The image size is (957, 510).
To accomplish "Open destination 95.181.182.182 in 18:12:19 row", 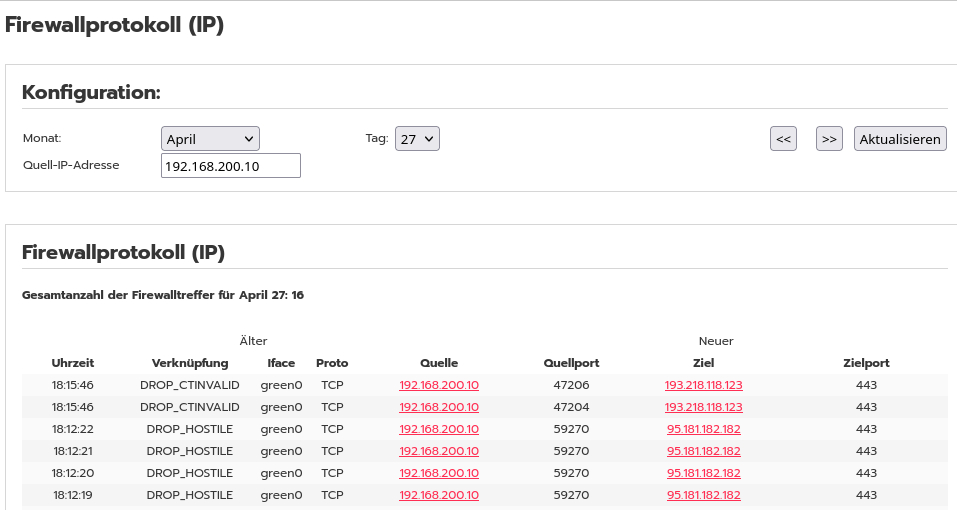I will click(704, 495).
